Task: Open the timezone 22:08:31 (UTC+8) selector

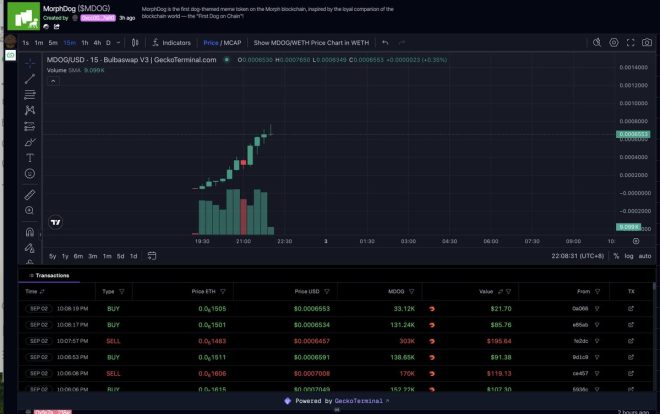Action: point(578,256)
